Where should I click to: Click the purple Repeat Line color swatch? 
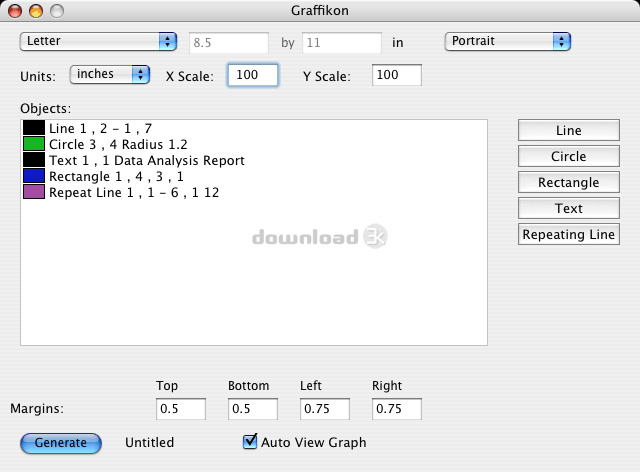coord(34,192)
